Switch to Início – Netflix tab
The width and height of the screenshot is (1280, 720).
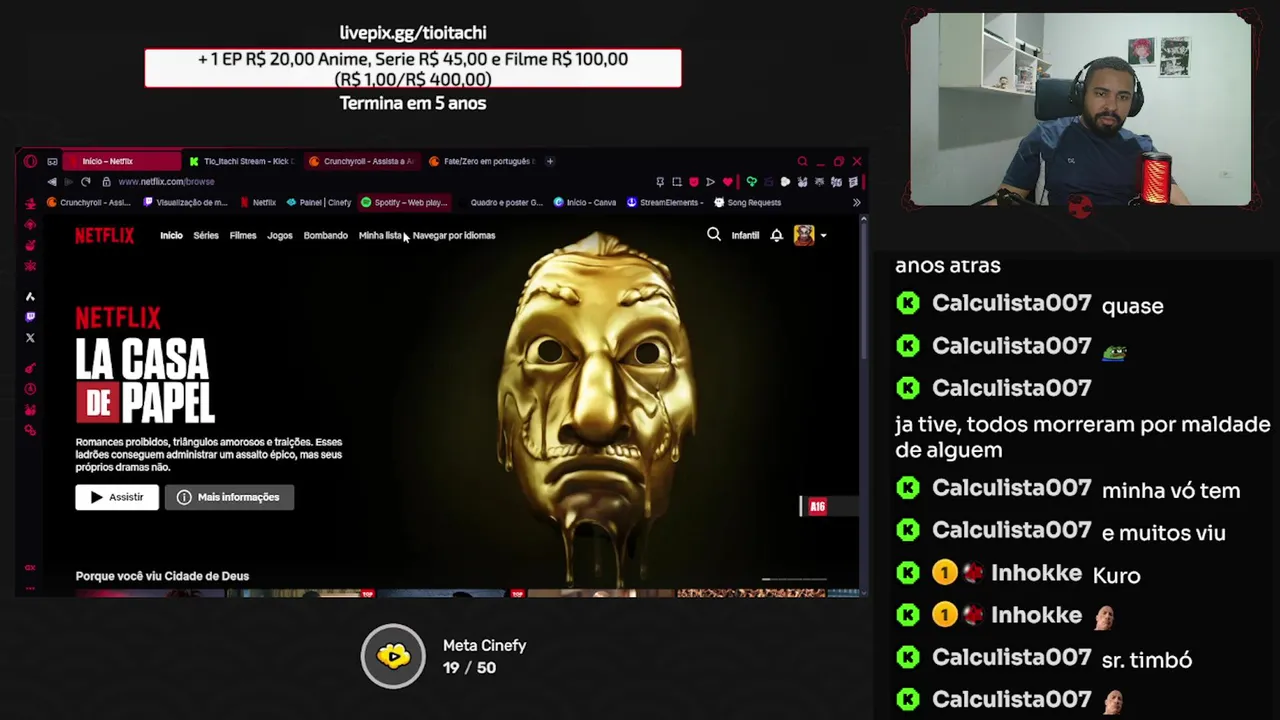pos(124,161)
